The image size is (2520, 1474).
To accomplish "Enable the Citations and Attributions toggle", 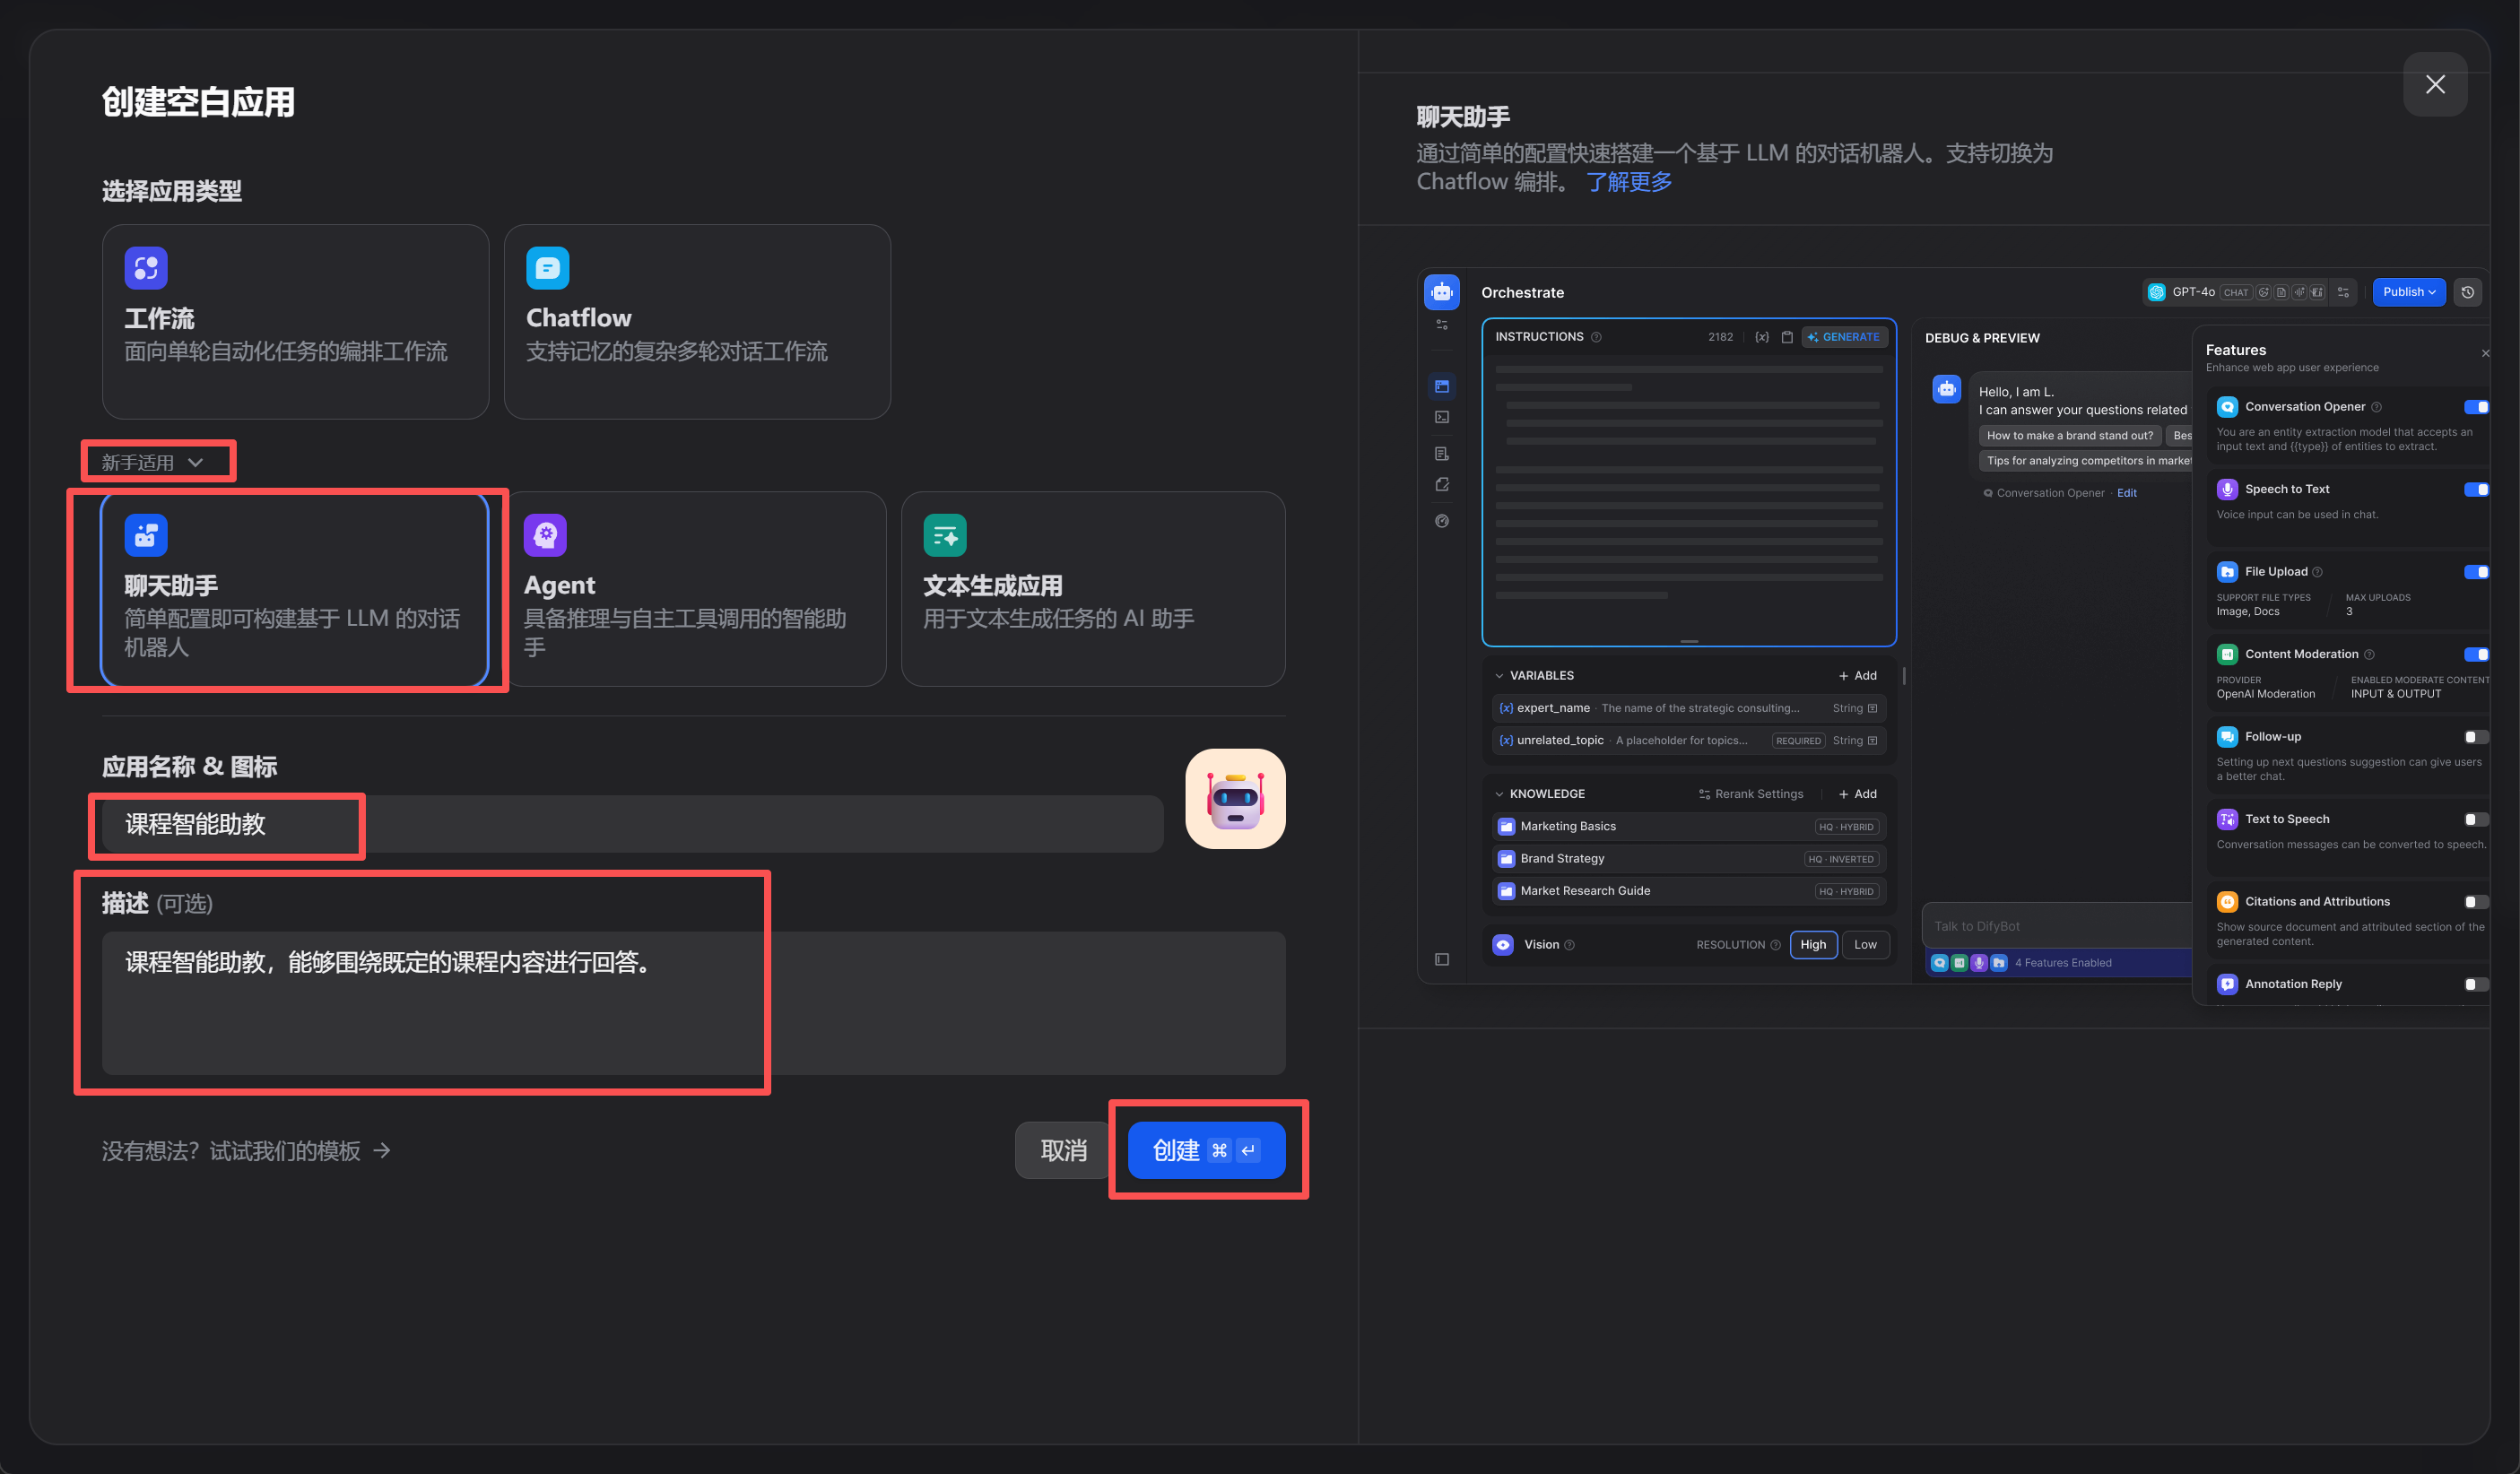I will click(2476, 902).
